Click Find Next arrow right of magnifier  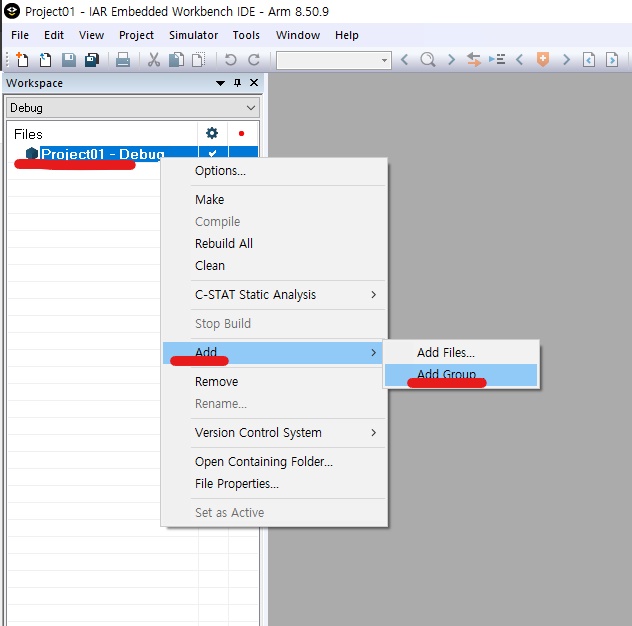click(x=451, y=60)
